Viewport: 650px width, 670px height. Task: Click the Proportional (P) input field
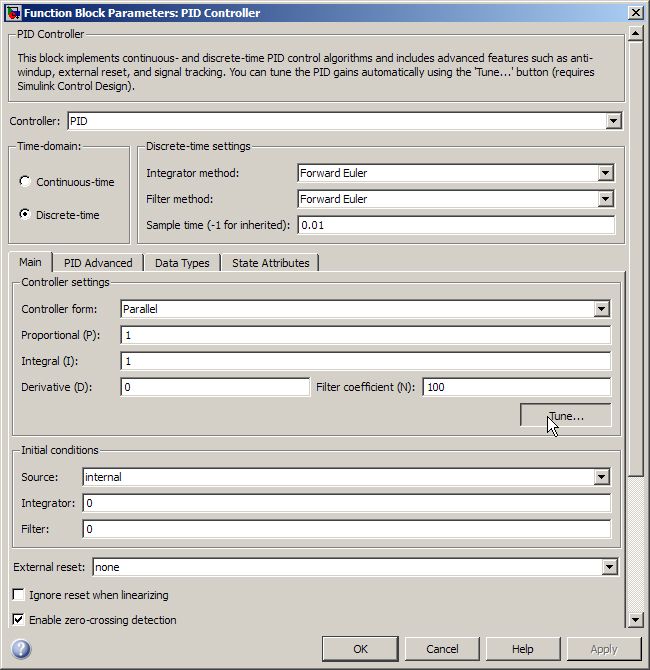365,335
